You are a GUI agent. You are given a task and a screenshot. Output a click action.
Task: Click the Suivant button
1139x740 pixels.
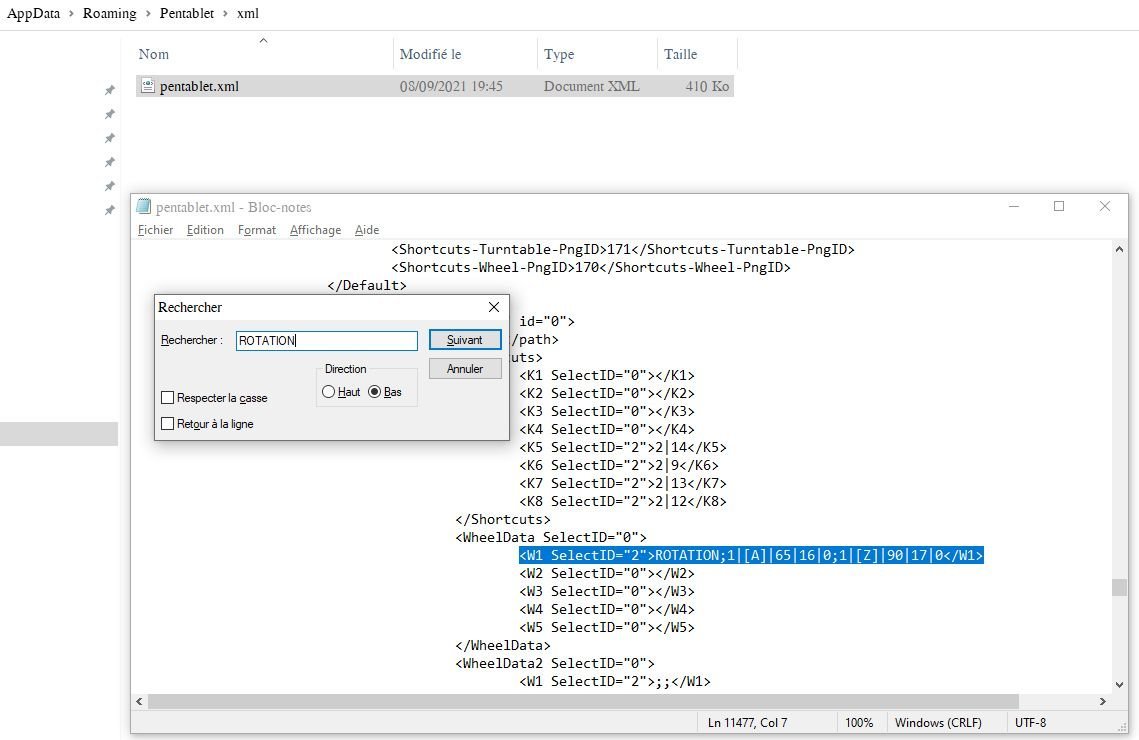tap(464, 340)
